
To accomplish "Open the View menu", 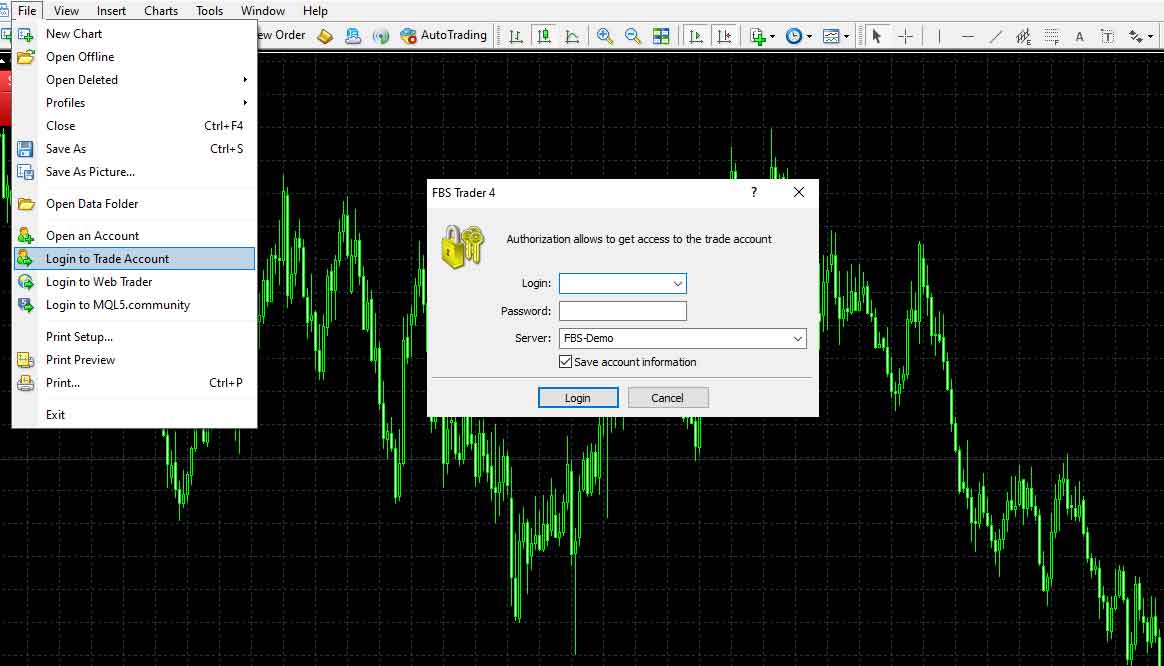I will (x=66, y=10).
